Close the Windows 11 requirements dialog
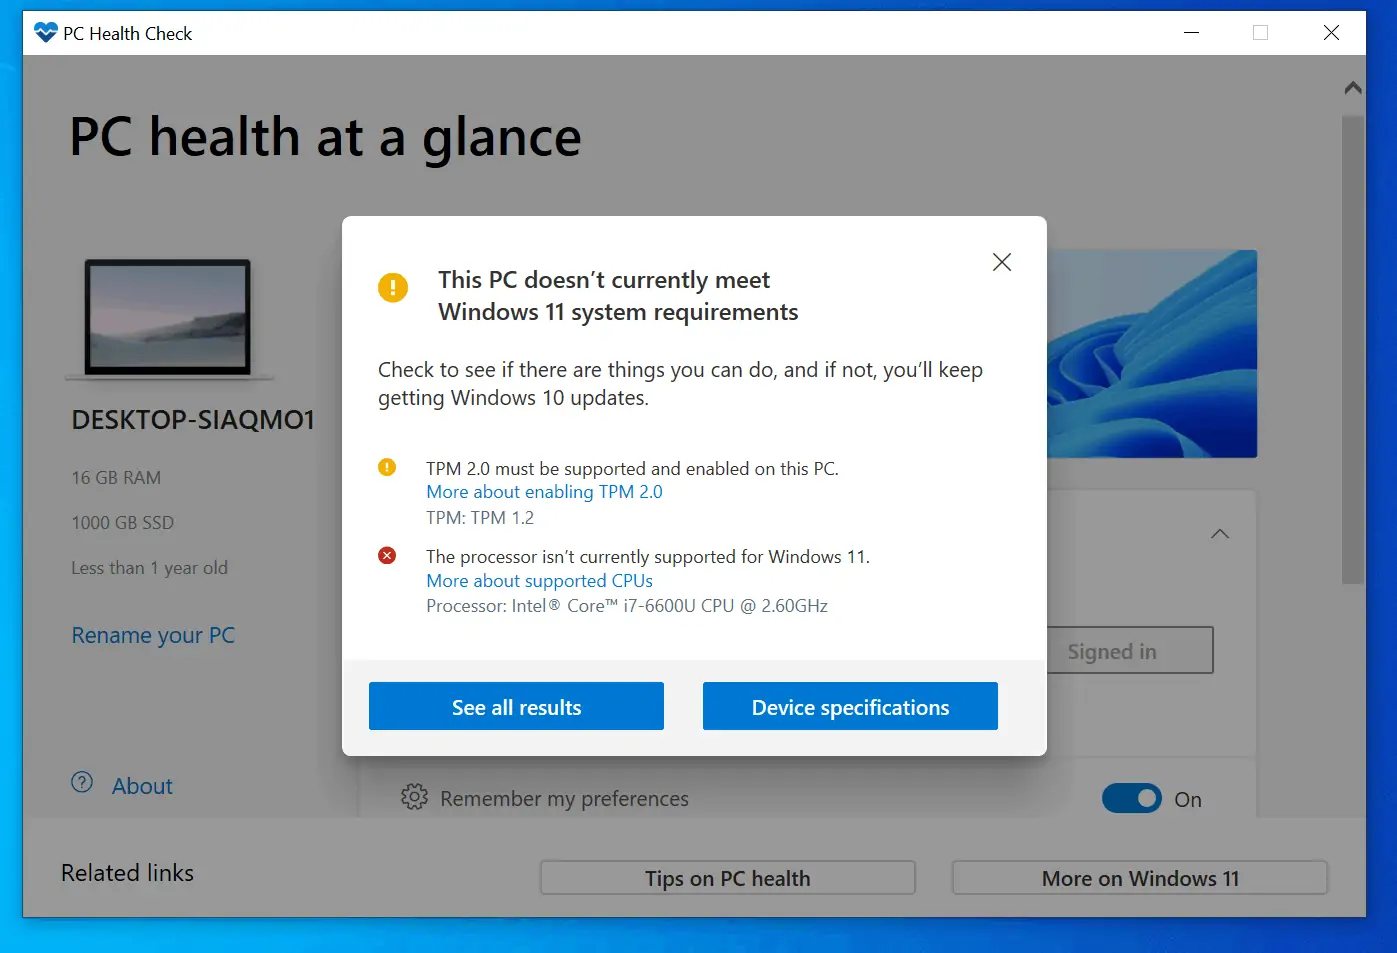Viewport: 1397px width, 953px height. (1002, 262)
